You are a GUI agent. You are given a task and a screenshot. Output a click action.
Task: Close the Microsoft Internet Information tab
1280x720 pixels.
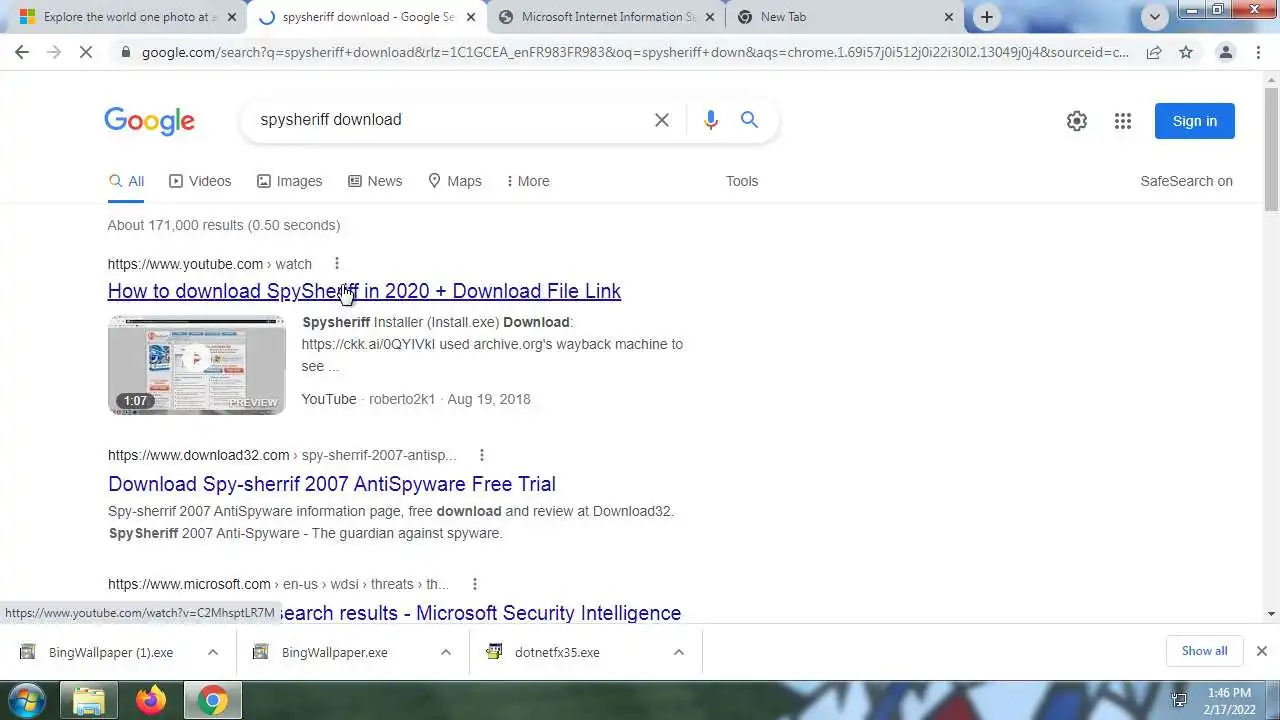(x=711, y=17)
